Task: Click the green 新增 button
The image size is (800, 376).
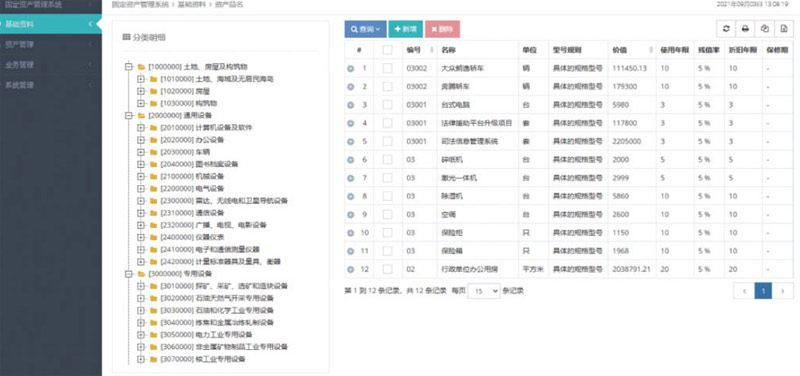Action: pos(406,29)
